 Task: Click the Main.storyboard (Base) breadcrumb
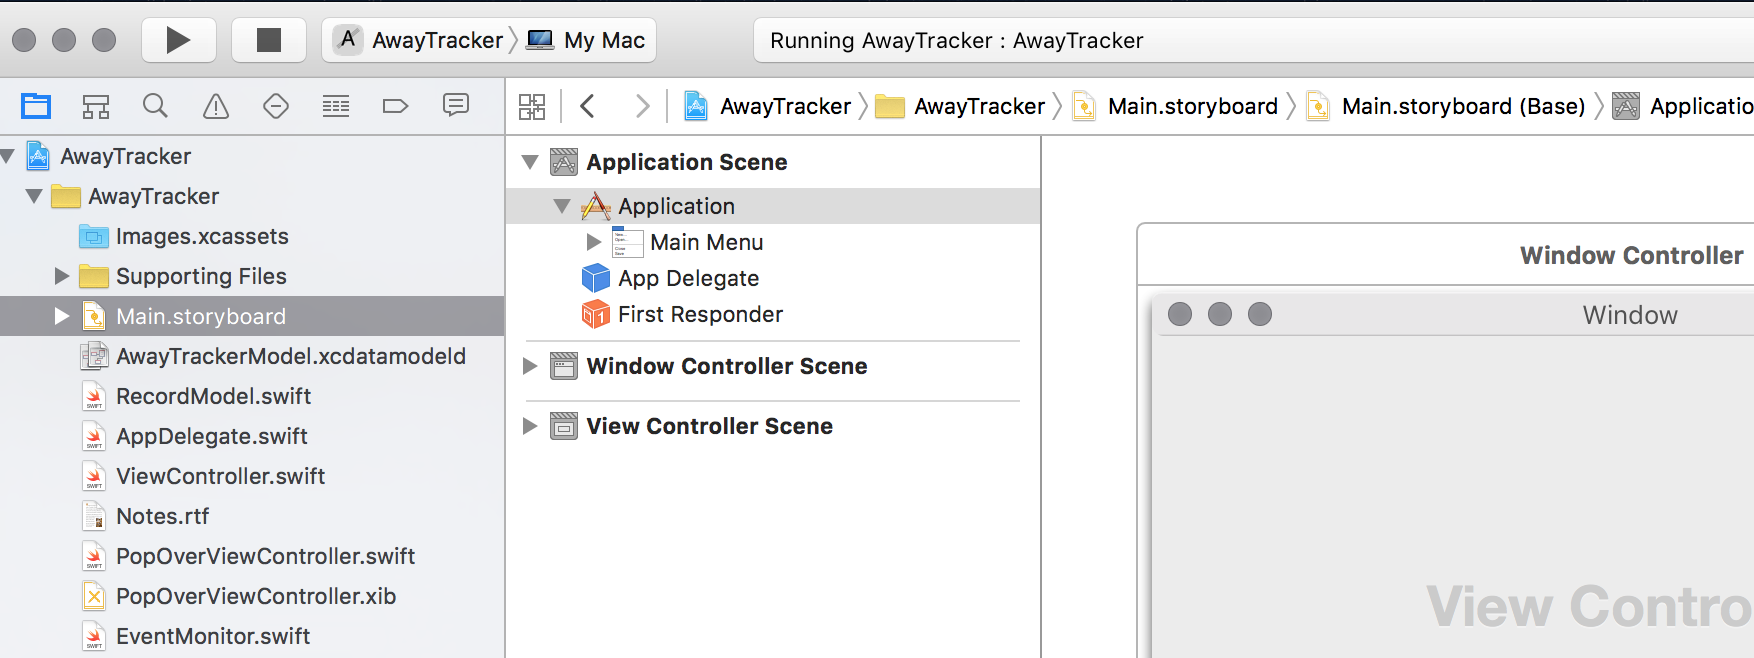1446,106
